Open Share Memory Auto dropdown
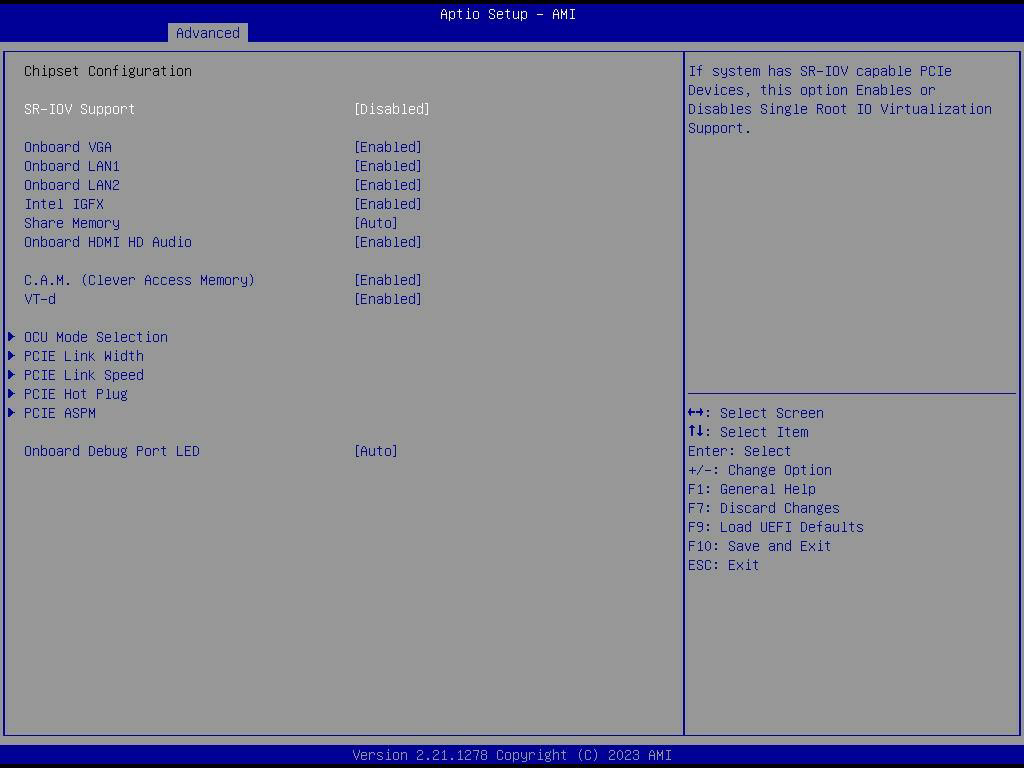The width and height of the screenshot is (1024, 768). click(375, 223)
